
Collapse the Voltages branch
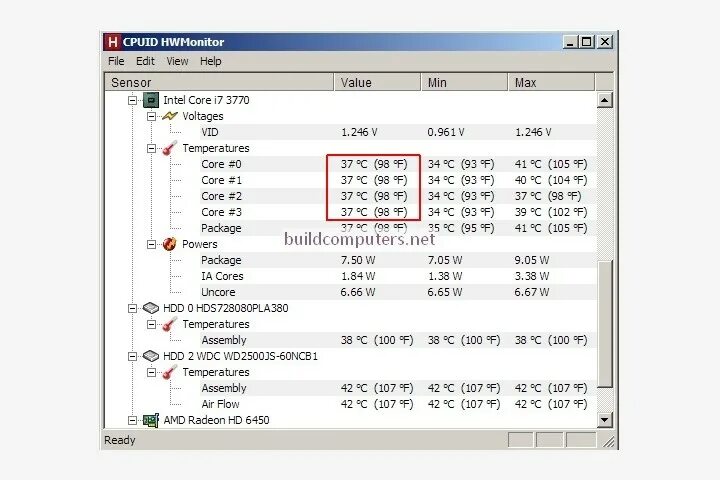151,116
